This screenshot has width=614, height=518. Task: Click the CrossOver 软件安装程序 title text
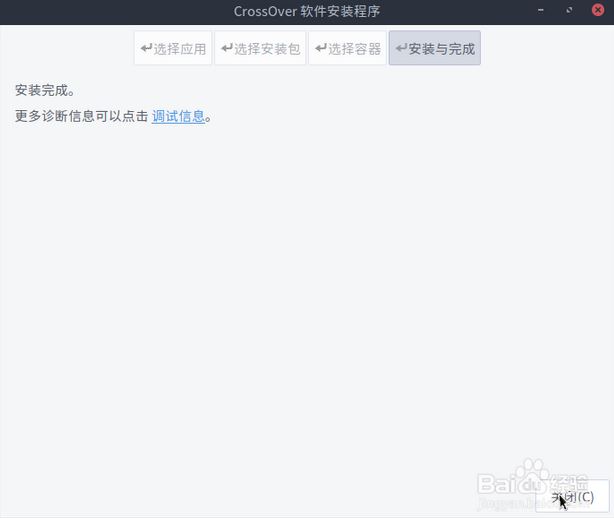pos(307,11)
